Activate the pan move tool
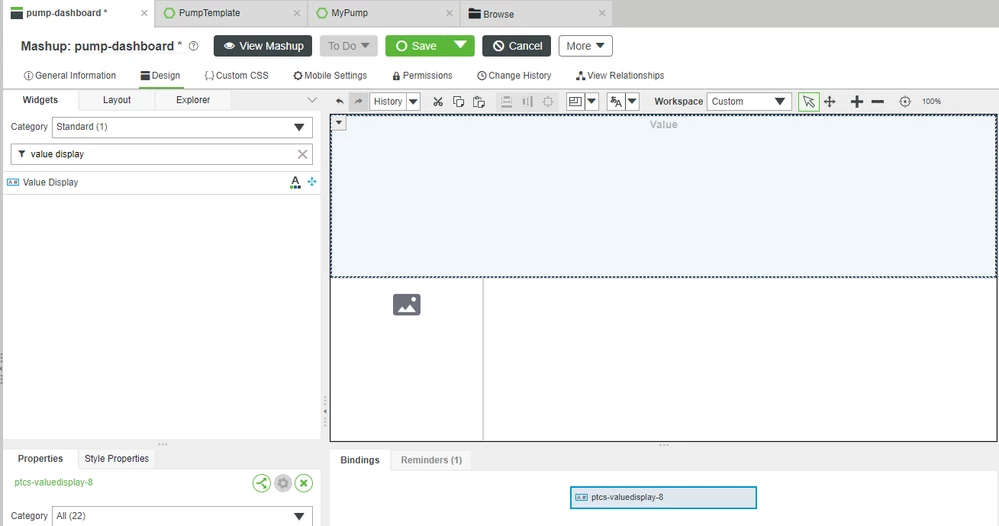This screenshot has height=526, width=999. coord(830,101)
